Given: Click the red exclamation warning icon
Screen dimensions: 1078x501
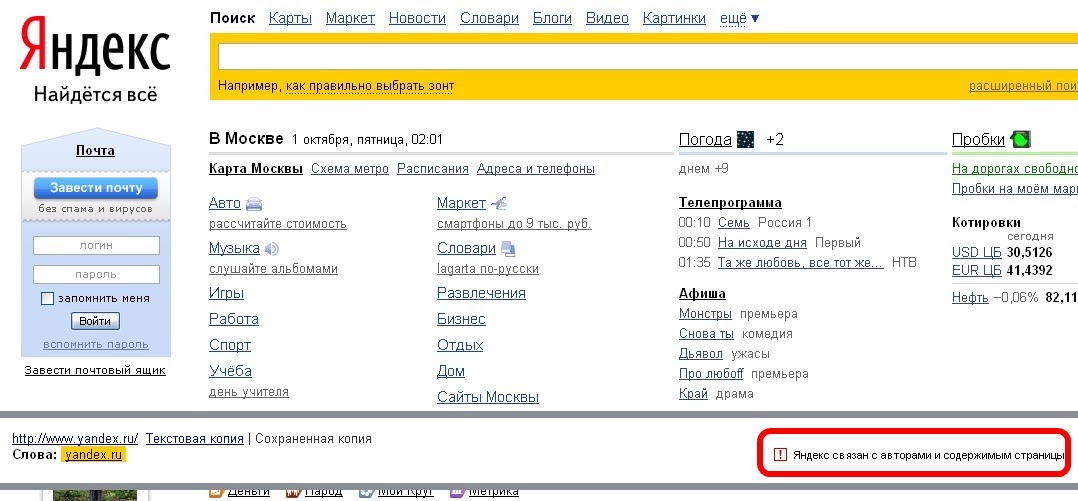Looking at the screenshot, I should [x=781, y=455].
